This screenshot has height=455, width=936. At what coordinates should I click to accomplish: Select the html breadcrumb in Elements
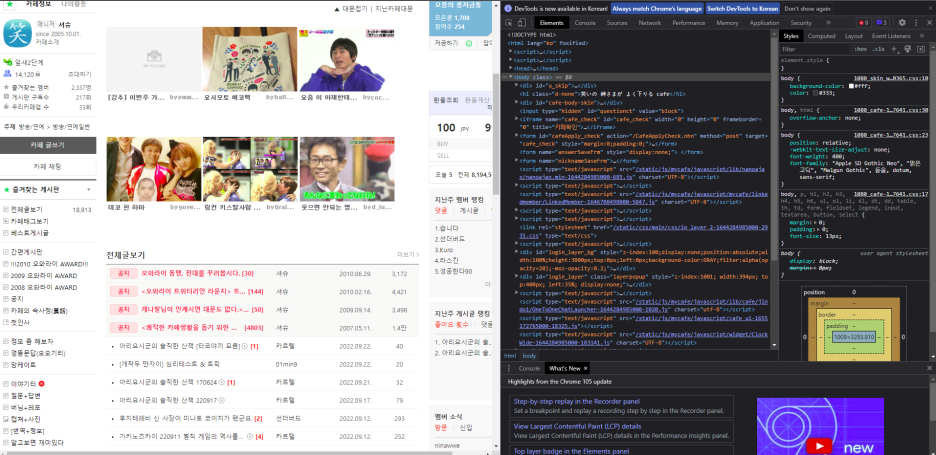[x=509, y=355]
